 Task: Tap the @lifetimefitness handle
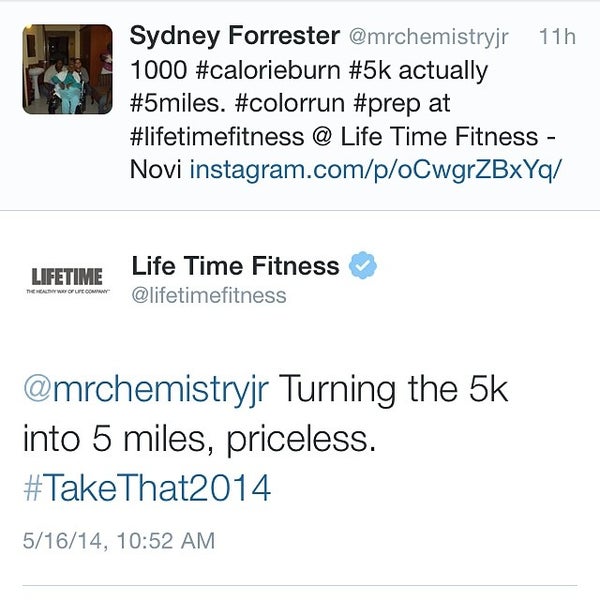coord(209,295)
